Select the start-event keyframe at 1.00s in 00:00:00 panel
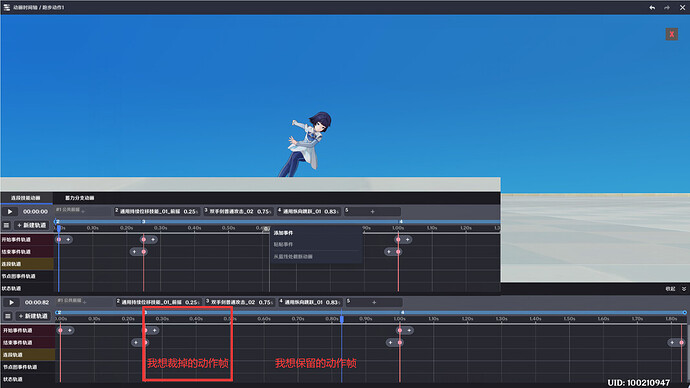Screen dimensions: 690x388 point(398,239)
